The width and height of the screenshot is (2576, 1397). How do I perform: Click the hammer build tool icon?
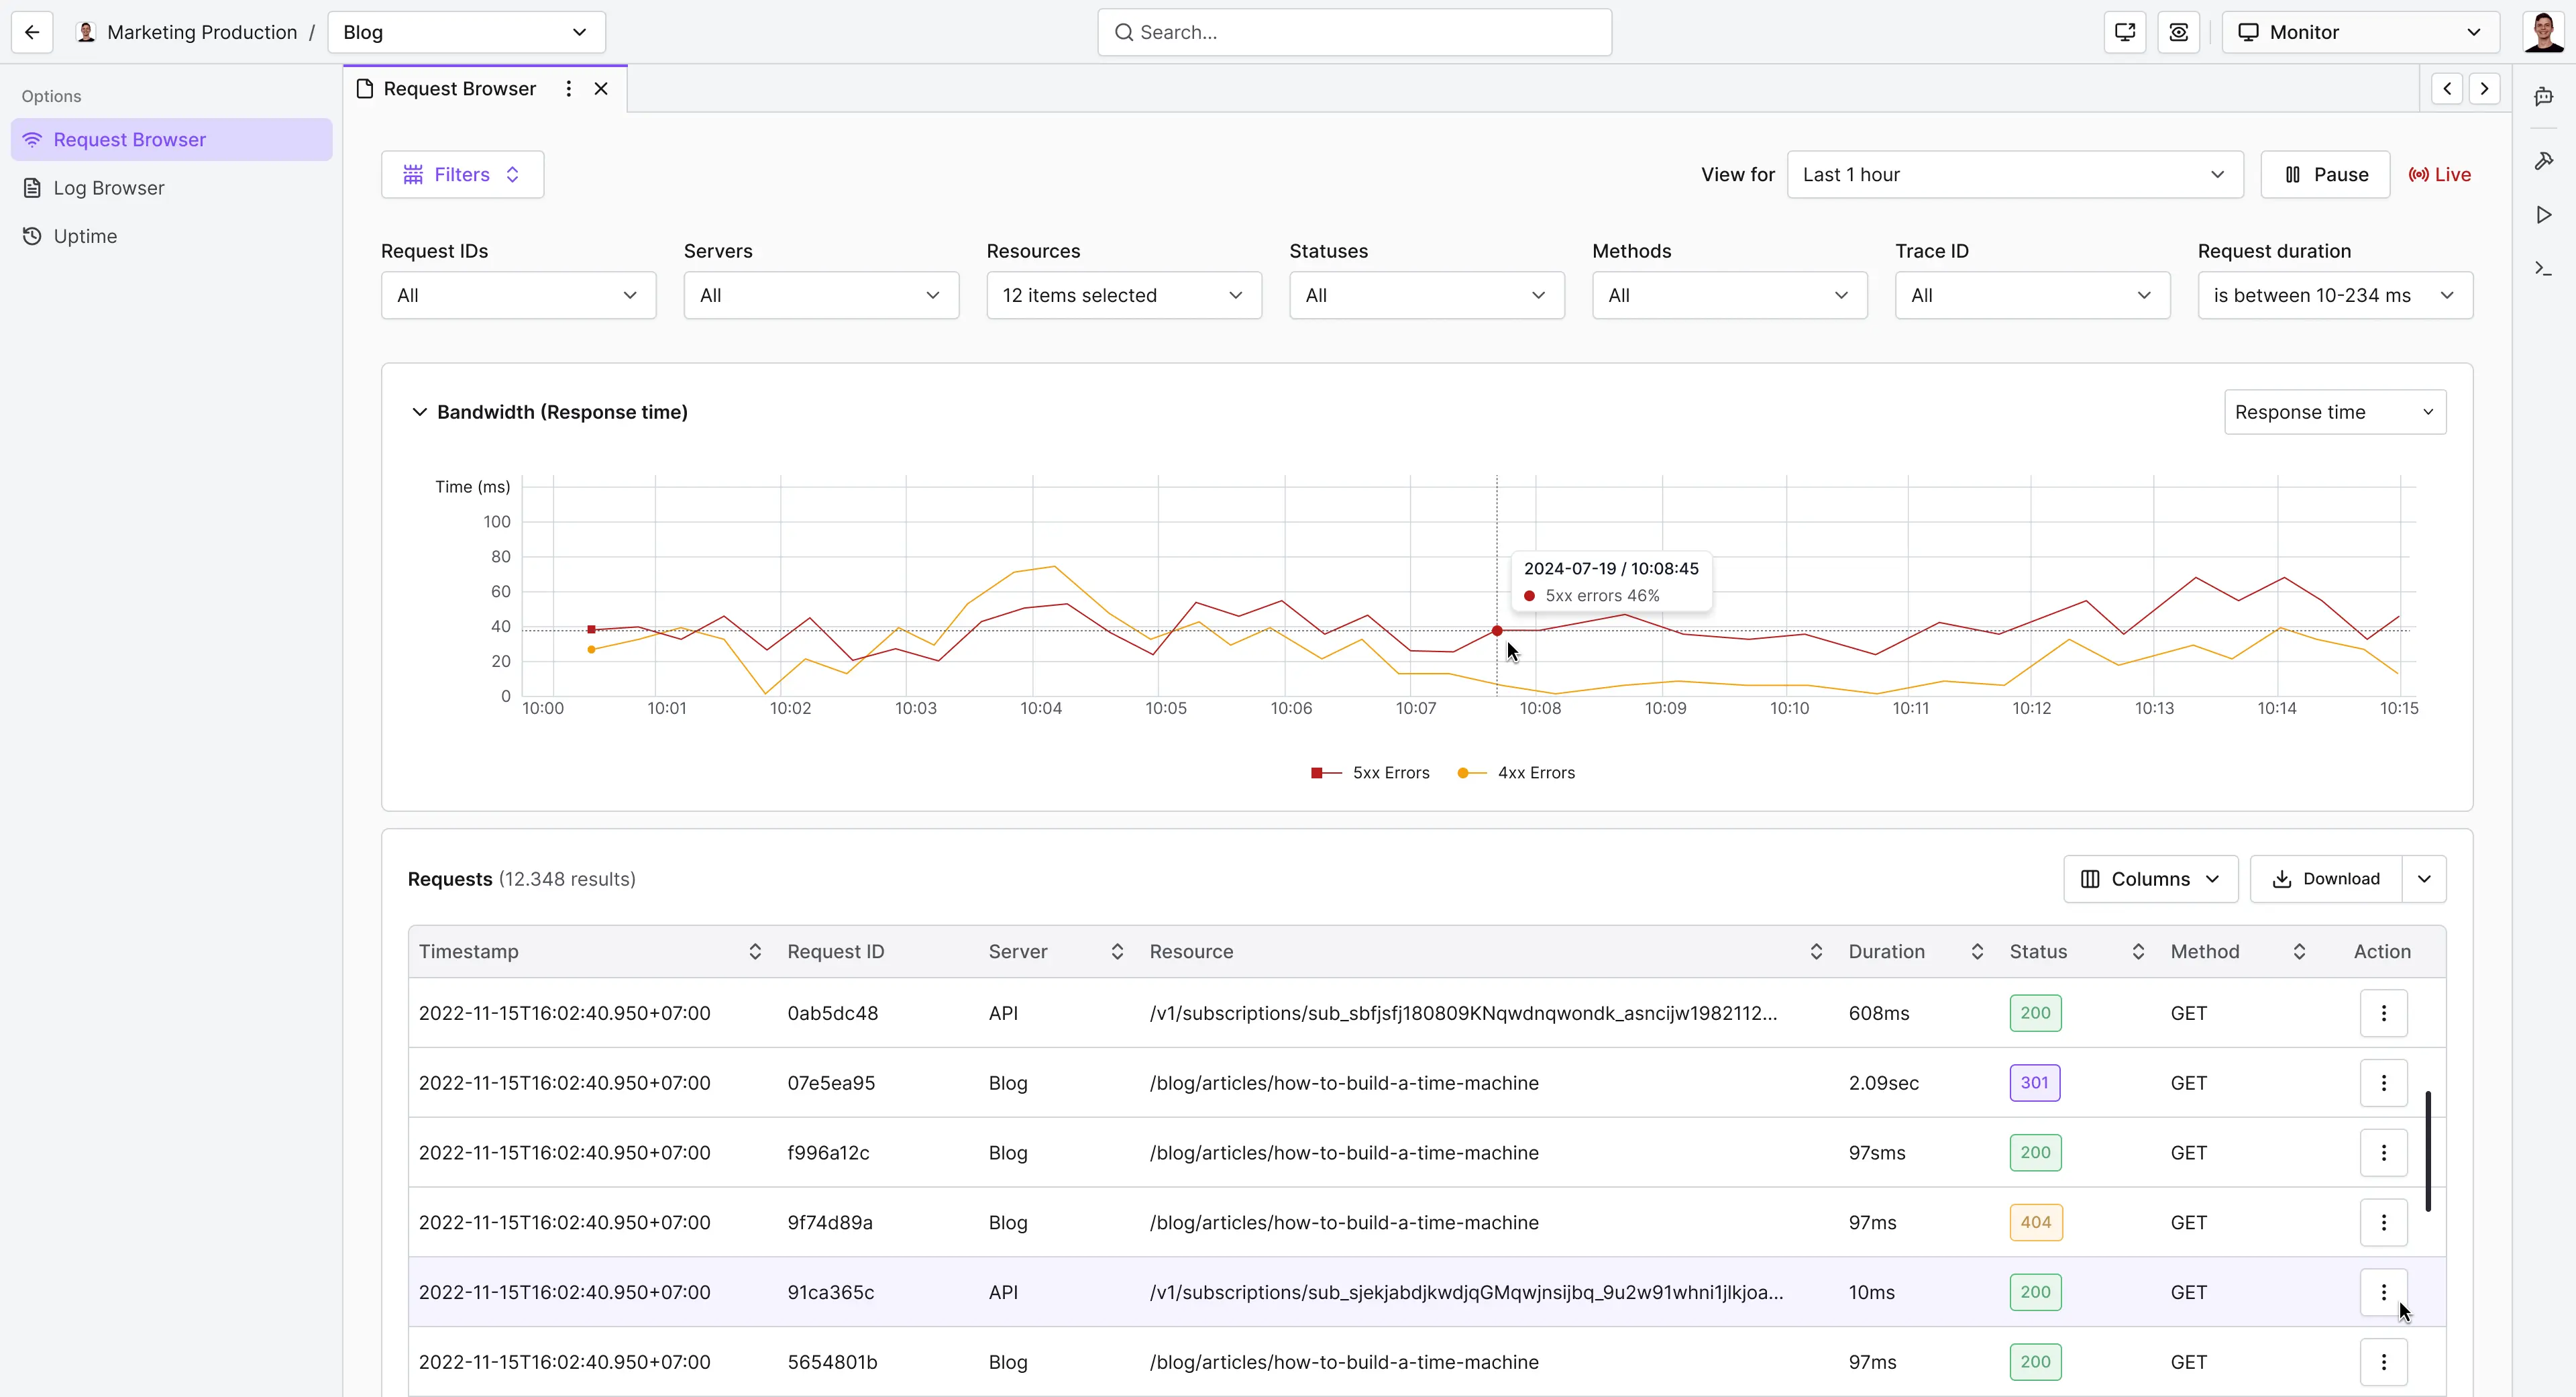coord(2544,161)
